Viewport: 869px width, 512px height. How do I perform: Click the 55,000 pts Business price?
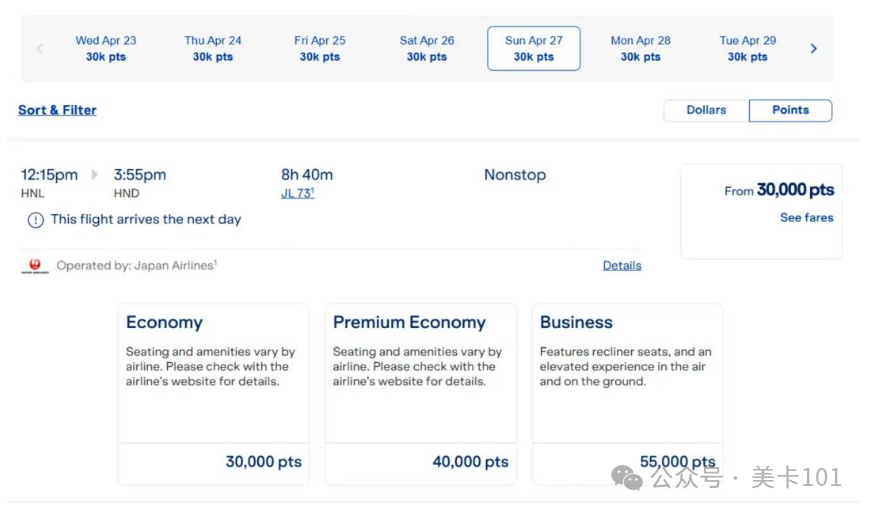pyautogui.click(x=677, y=462)
